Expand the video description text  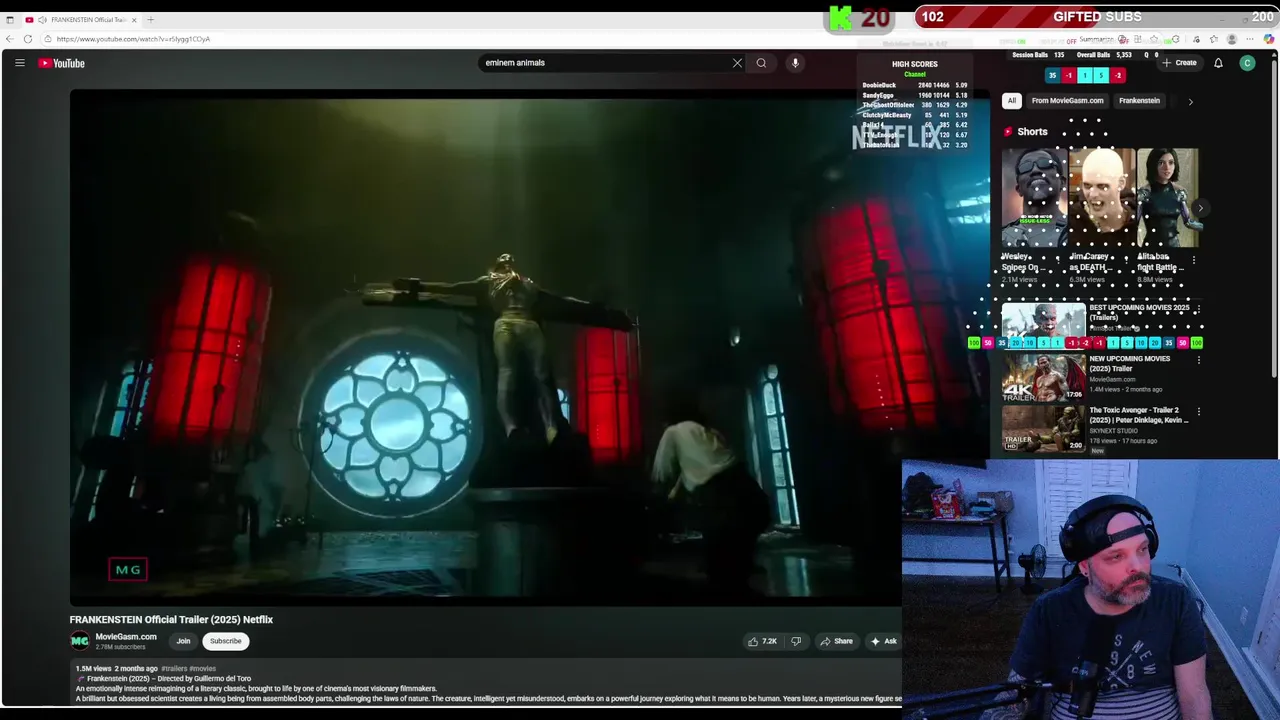[x=488, y=683]
